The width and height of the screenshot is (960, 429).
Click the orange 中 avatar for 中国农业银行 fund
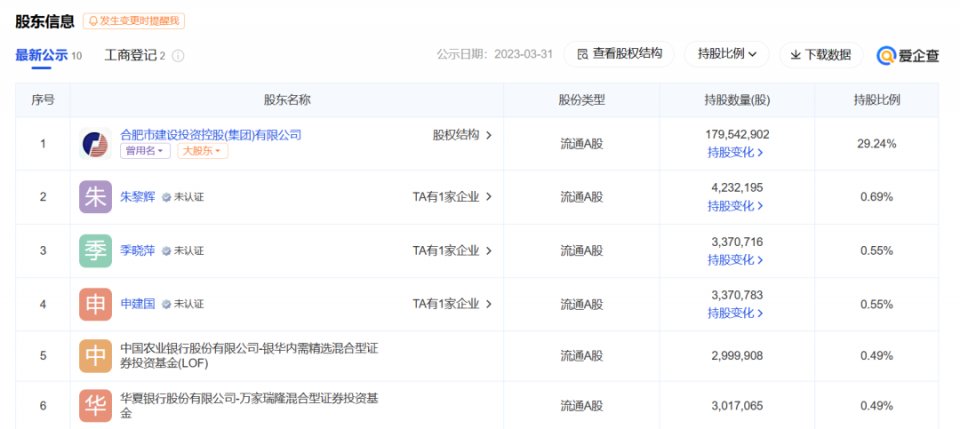[96, 356]
